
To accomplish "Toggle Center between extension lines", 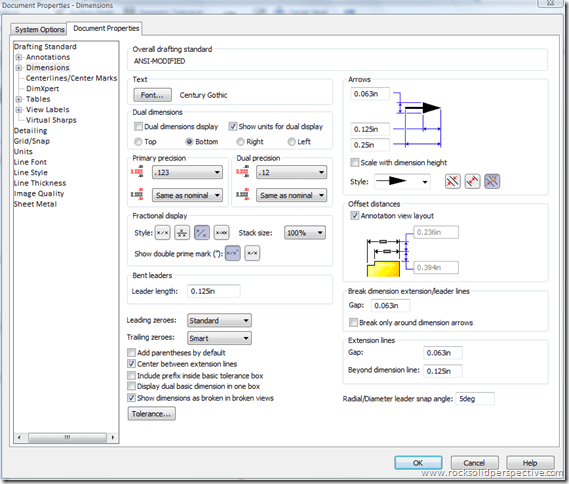I will pyautogui.click(x=131, y=364).
